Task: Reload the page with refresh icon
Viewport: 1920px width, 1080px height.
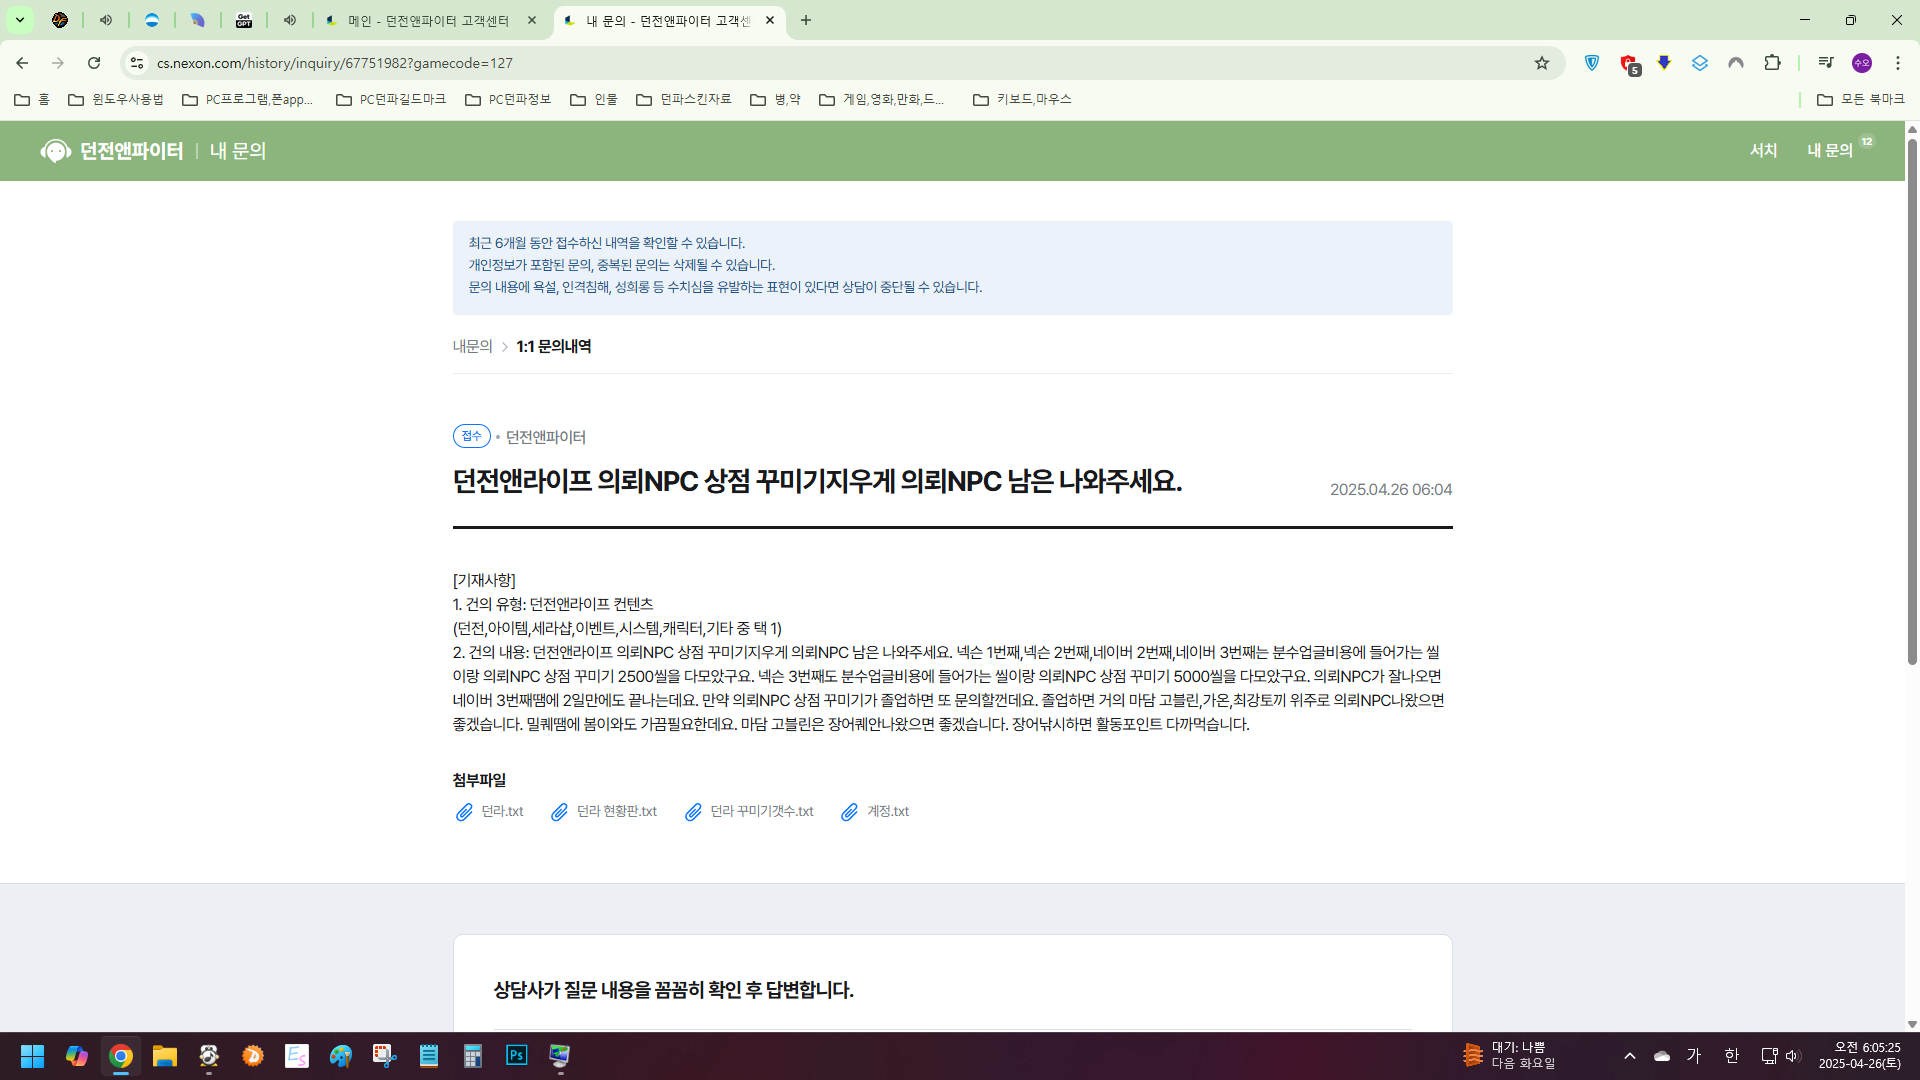Action: pos(94,63)
